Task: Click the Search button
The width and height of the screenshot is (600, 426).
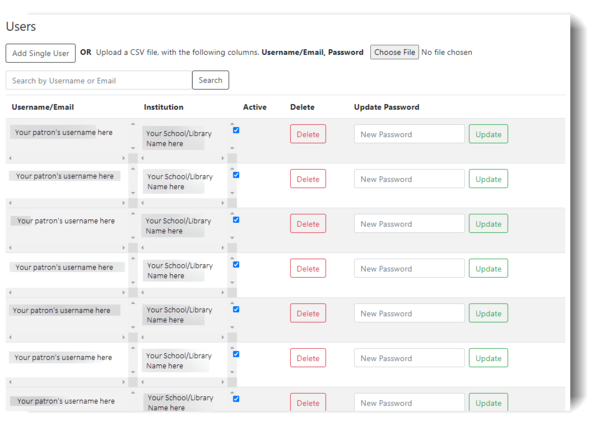Action: 210,80
